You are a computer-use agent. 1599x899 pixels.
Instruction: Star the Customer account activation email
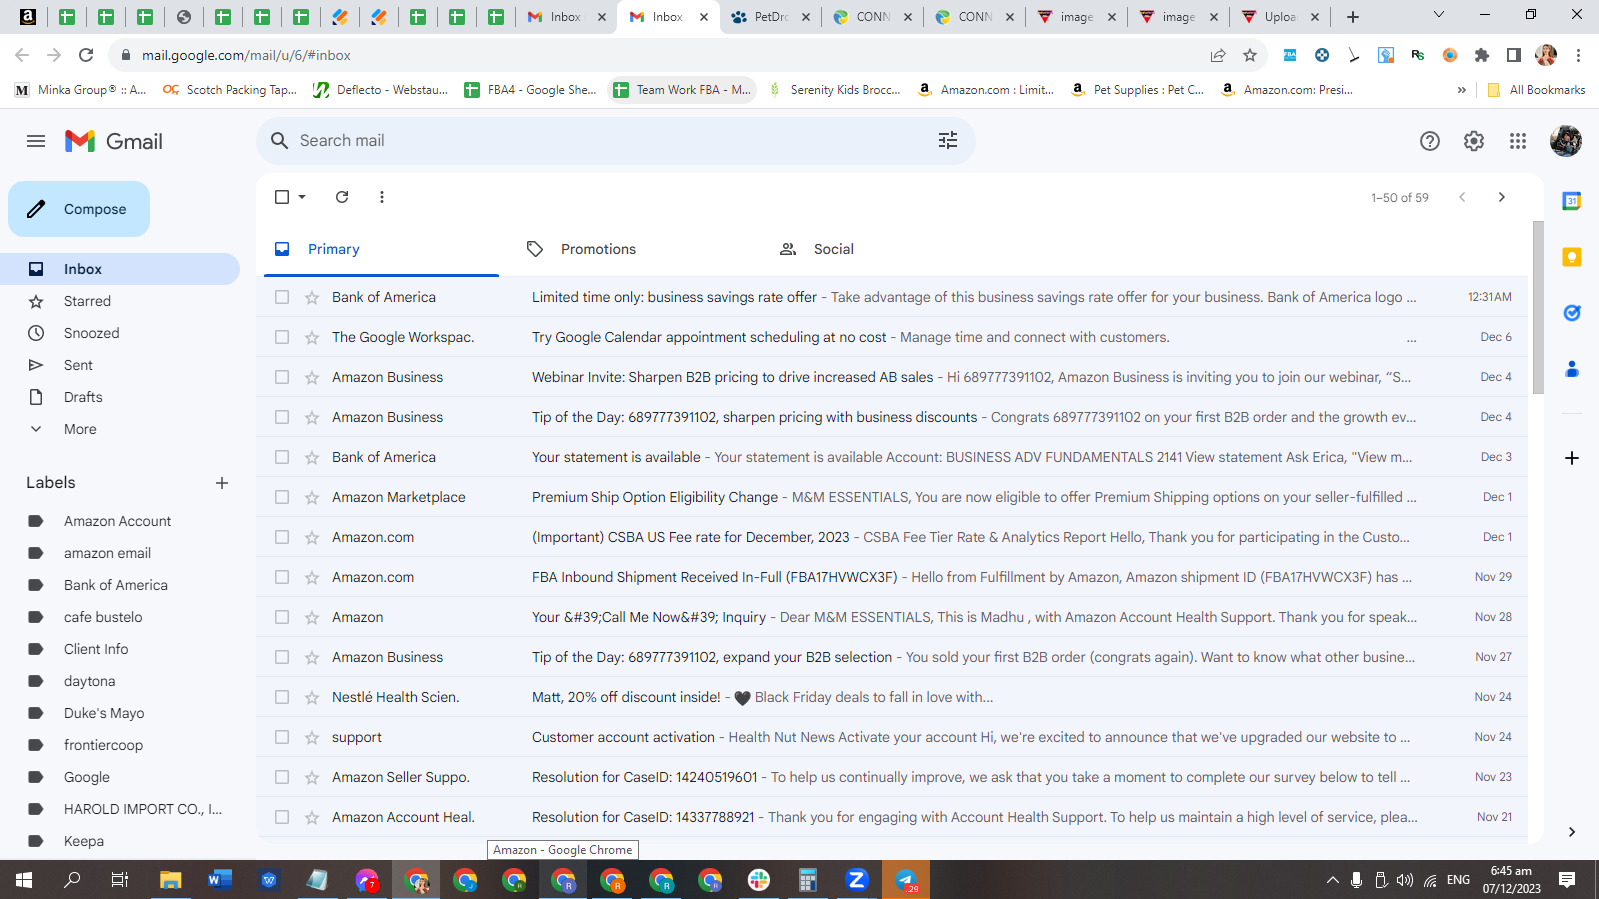pyautogui.click(x=312, y=737)
